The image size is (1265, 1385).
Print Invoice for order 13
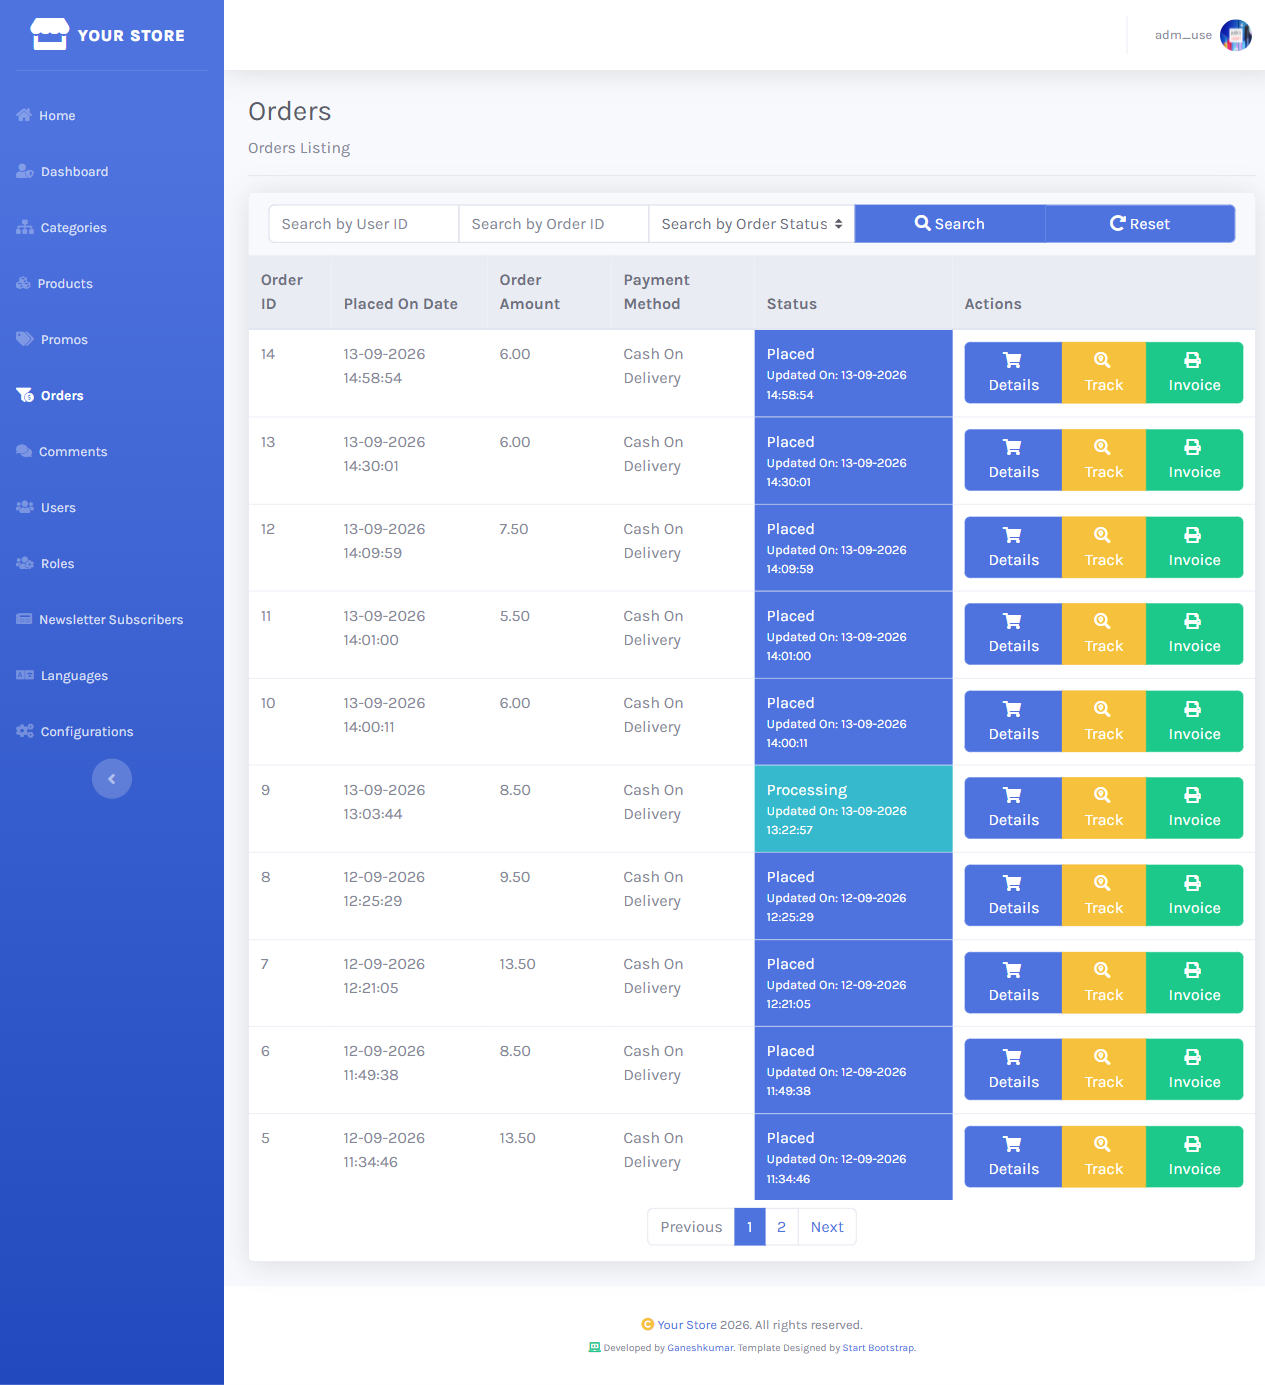1194,460
